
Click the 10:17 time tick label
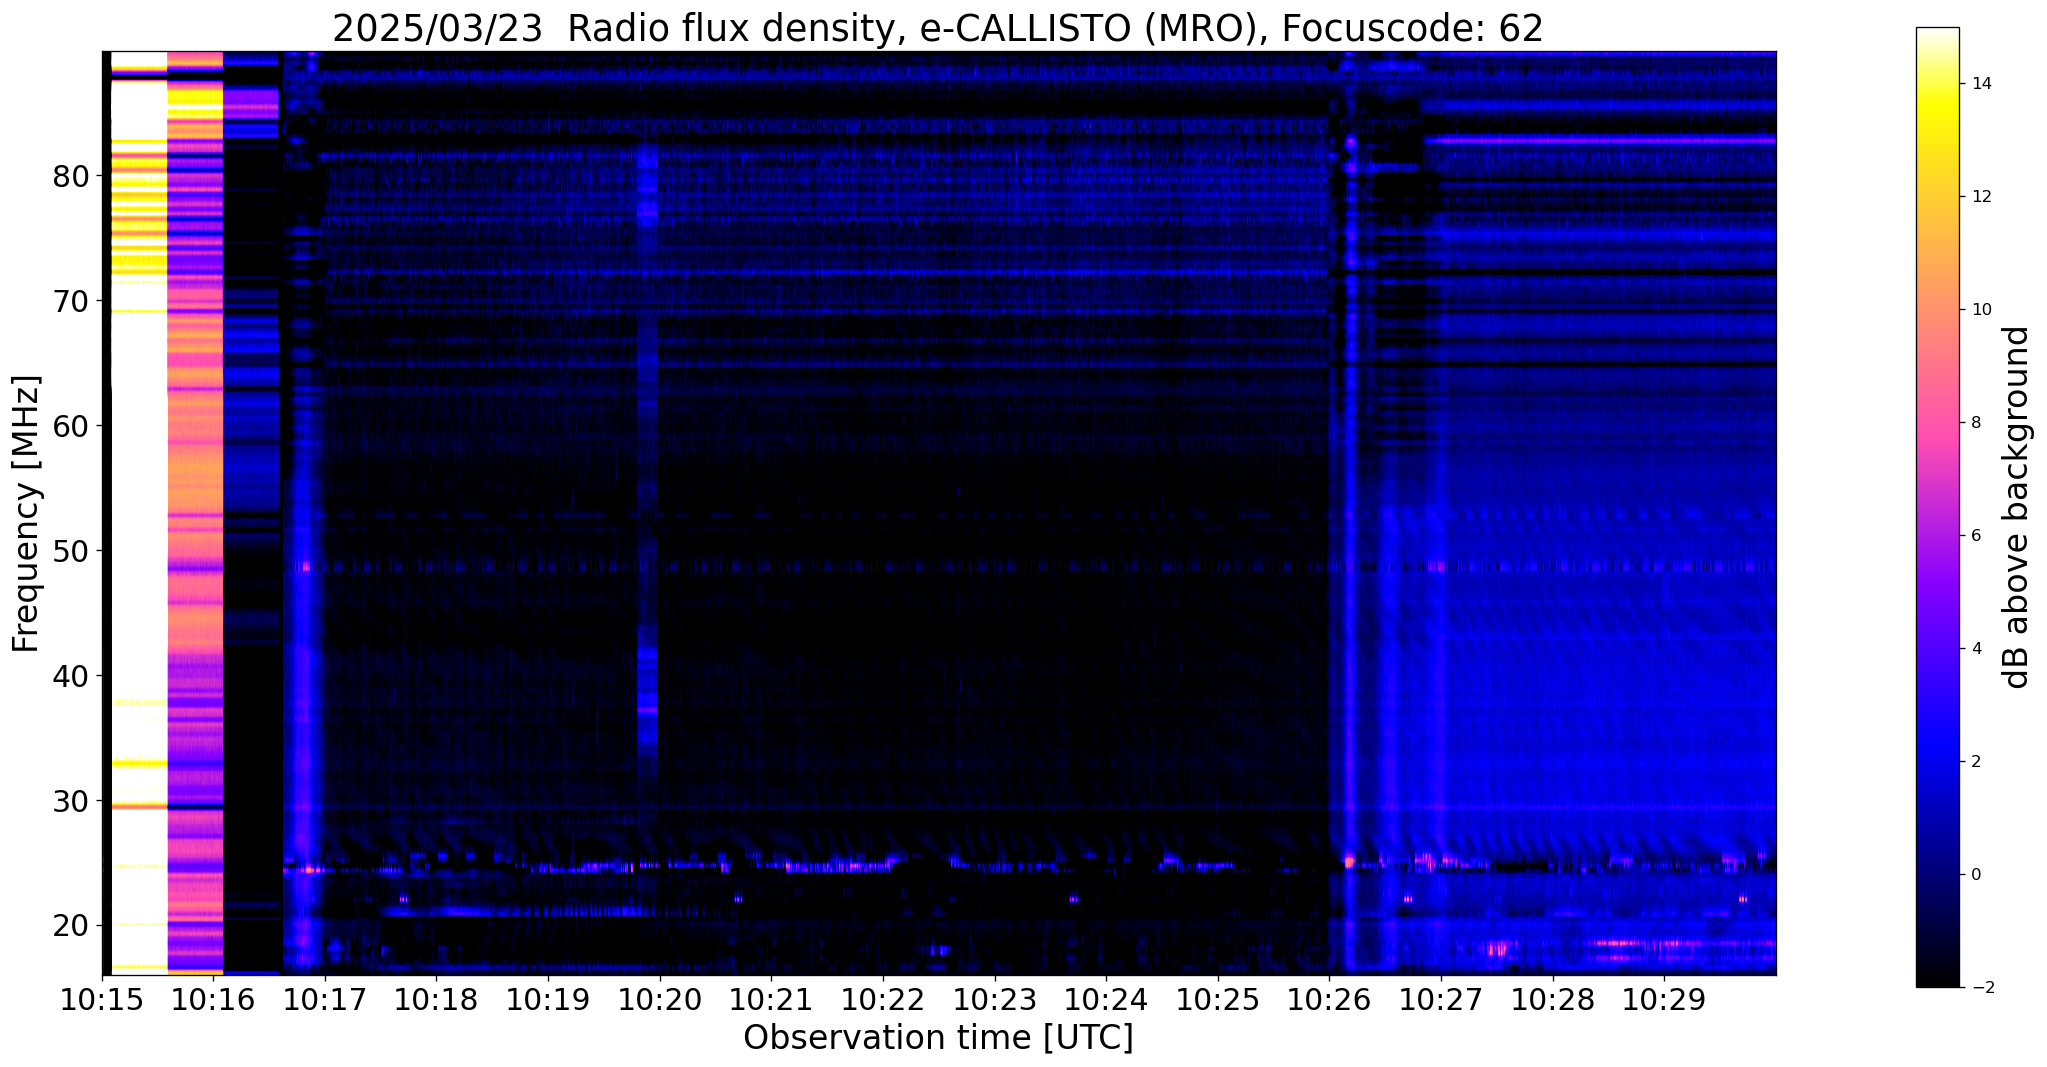(325, 1000)
